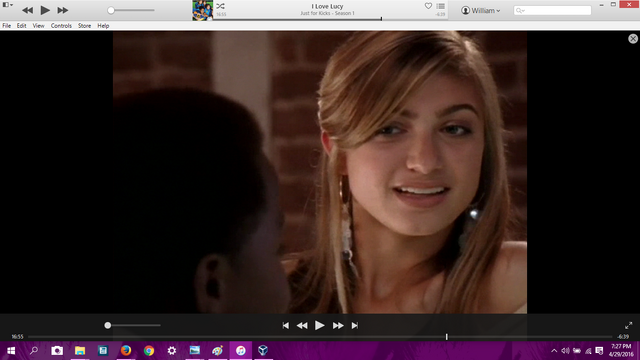
Task: Rewind using the top toolbar button
Action: pyautogui.click(x=27, y=10)
